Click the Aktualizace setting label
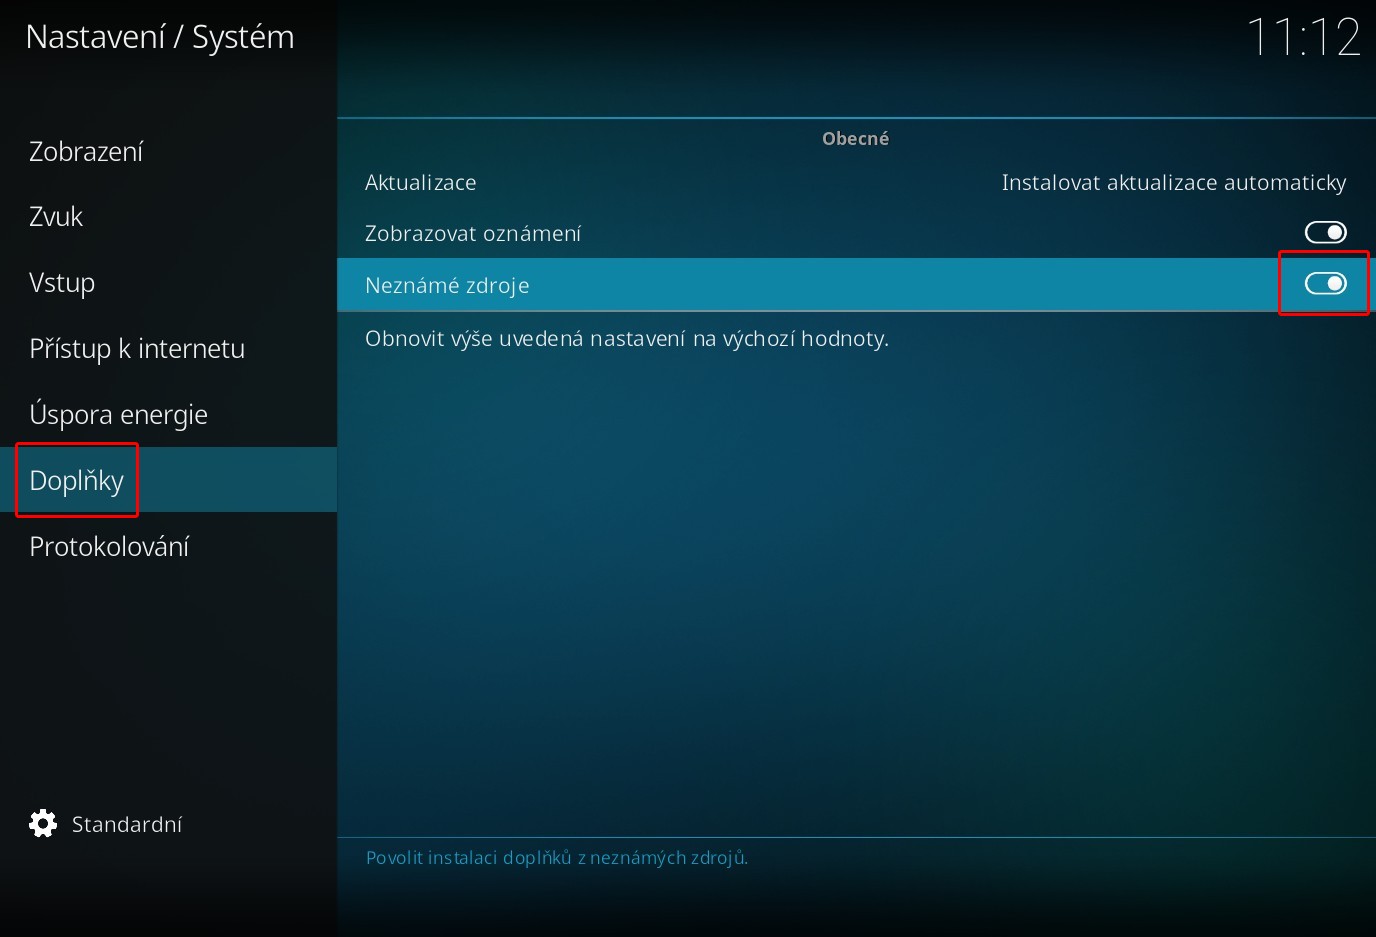 pyautogui.click(x=421, y=183)
